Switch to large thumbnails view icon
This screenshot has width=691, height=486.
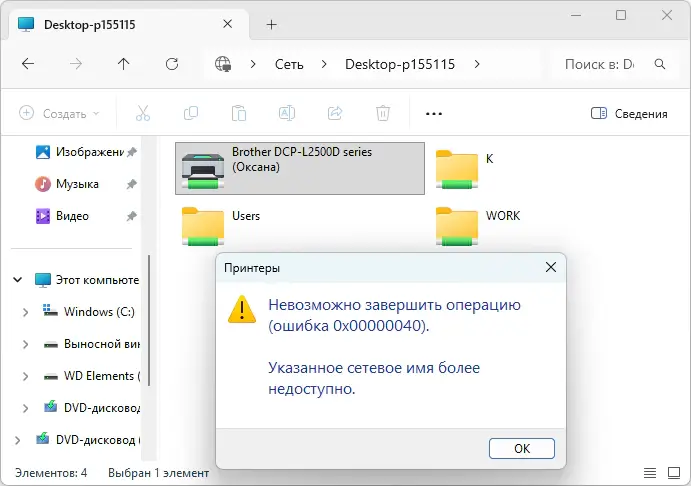[x=674, y=473]
